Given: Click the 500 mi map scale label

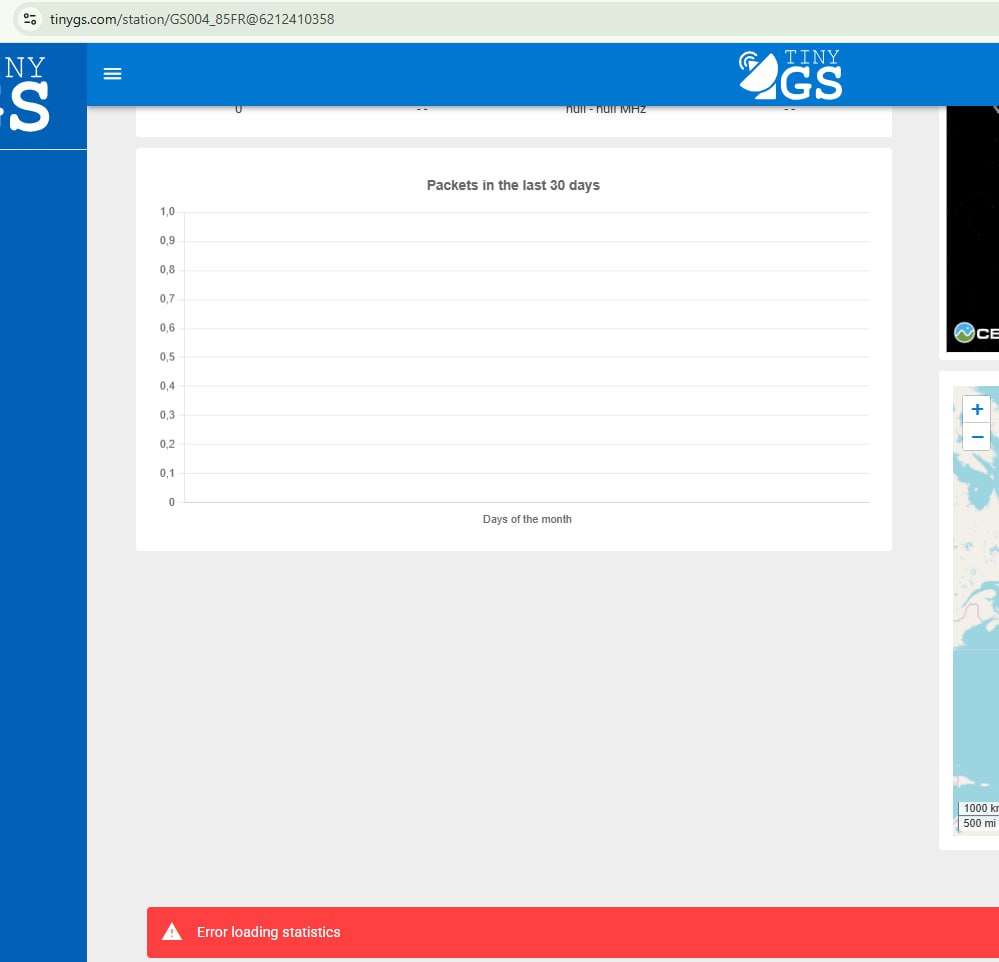Looking at the screenshot, I should (979, 823).
